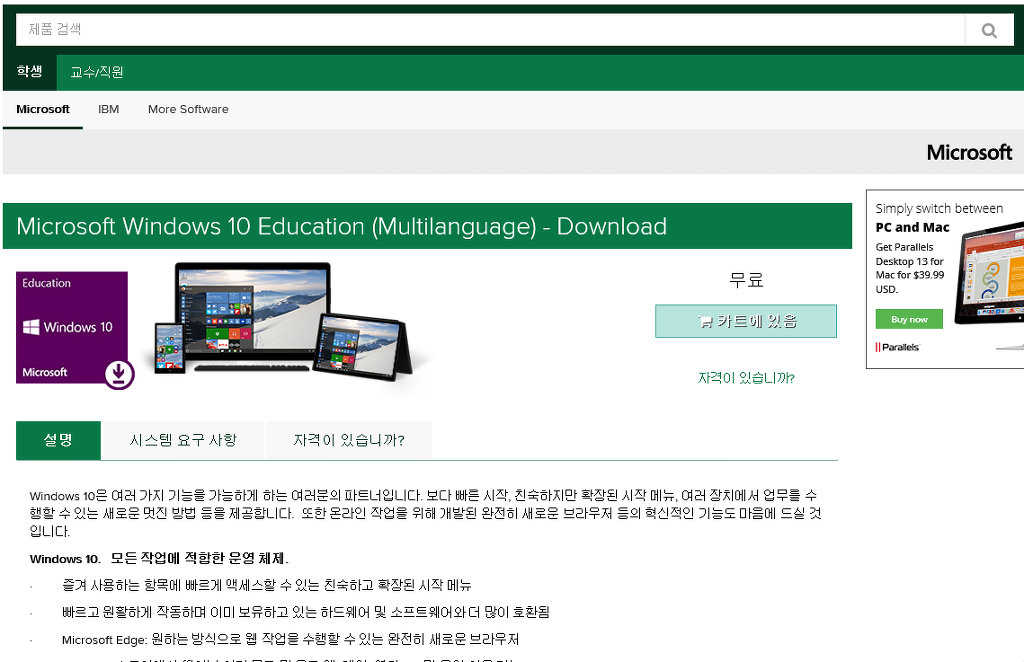Select the 학생 tab
Image resolution: width=1024 pixels, height=662 pixels.
tap(29, 72)
